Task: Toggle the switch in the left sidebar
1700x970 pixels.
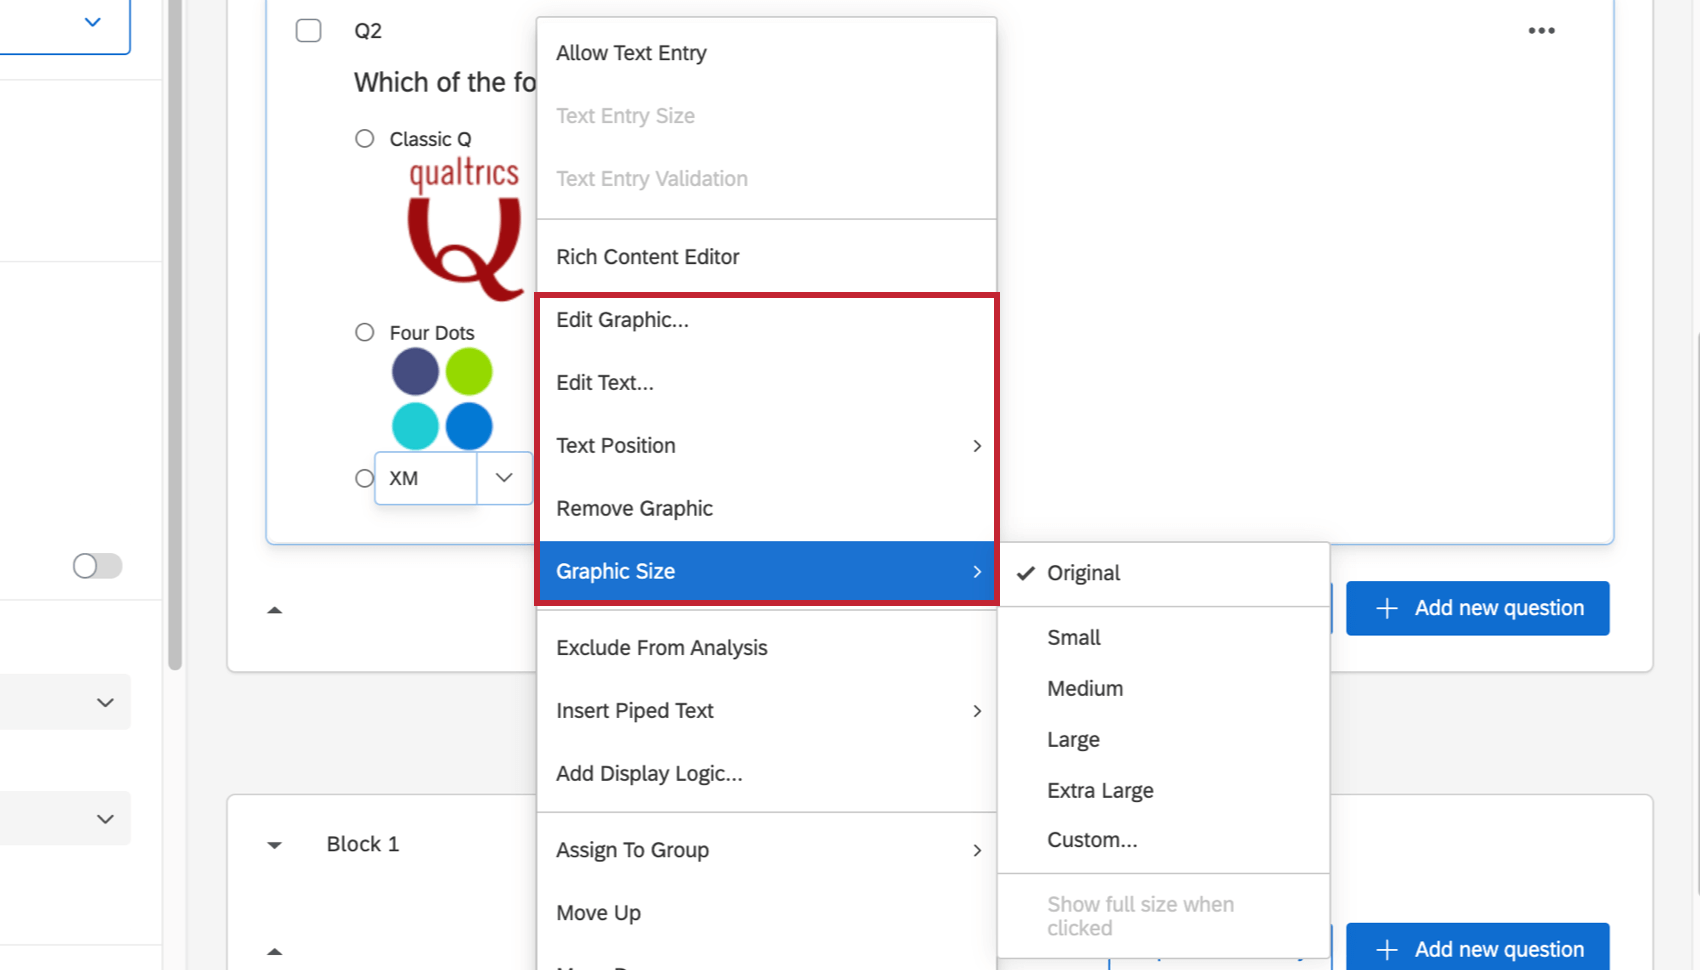Action: pyautogui.click(x=96, y=566)
